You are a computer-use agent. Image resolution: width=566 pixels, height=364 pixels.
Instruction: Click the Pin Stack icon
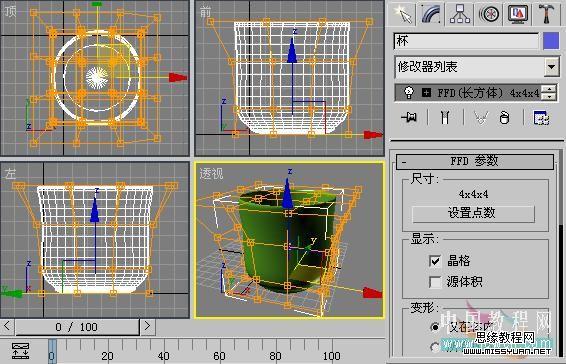(409, 117)
